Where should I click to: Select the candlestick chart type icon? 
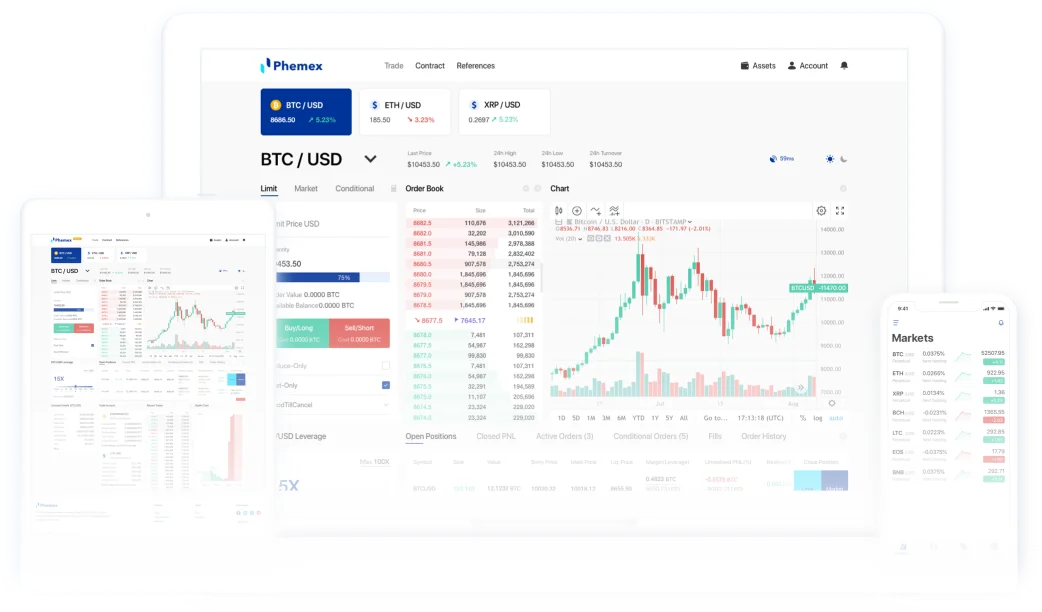point(559,211)
